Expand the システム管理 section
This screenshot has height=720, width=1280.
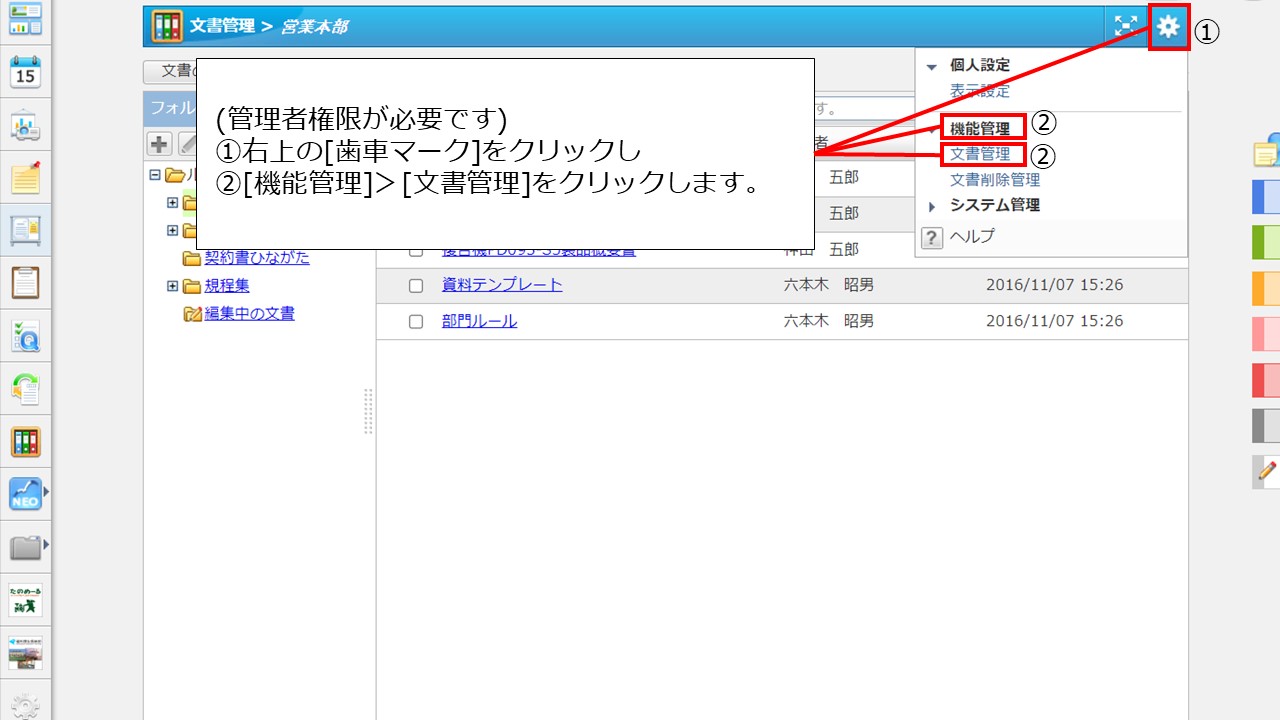pos(933,205)
